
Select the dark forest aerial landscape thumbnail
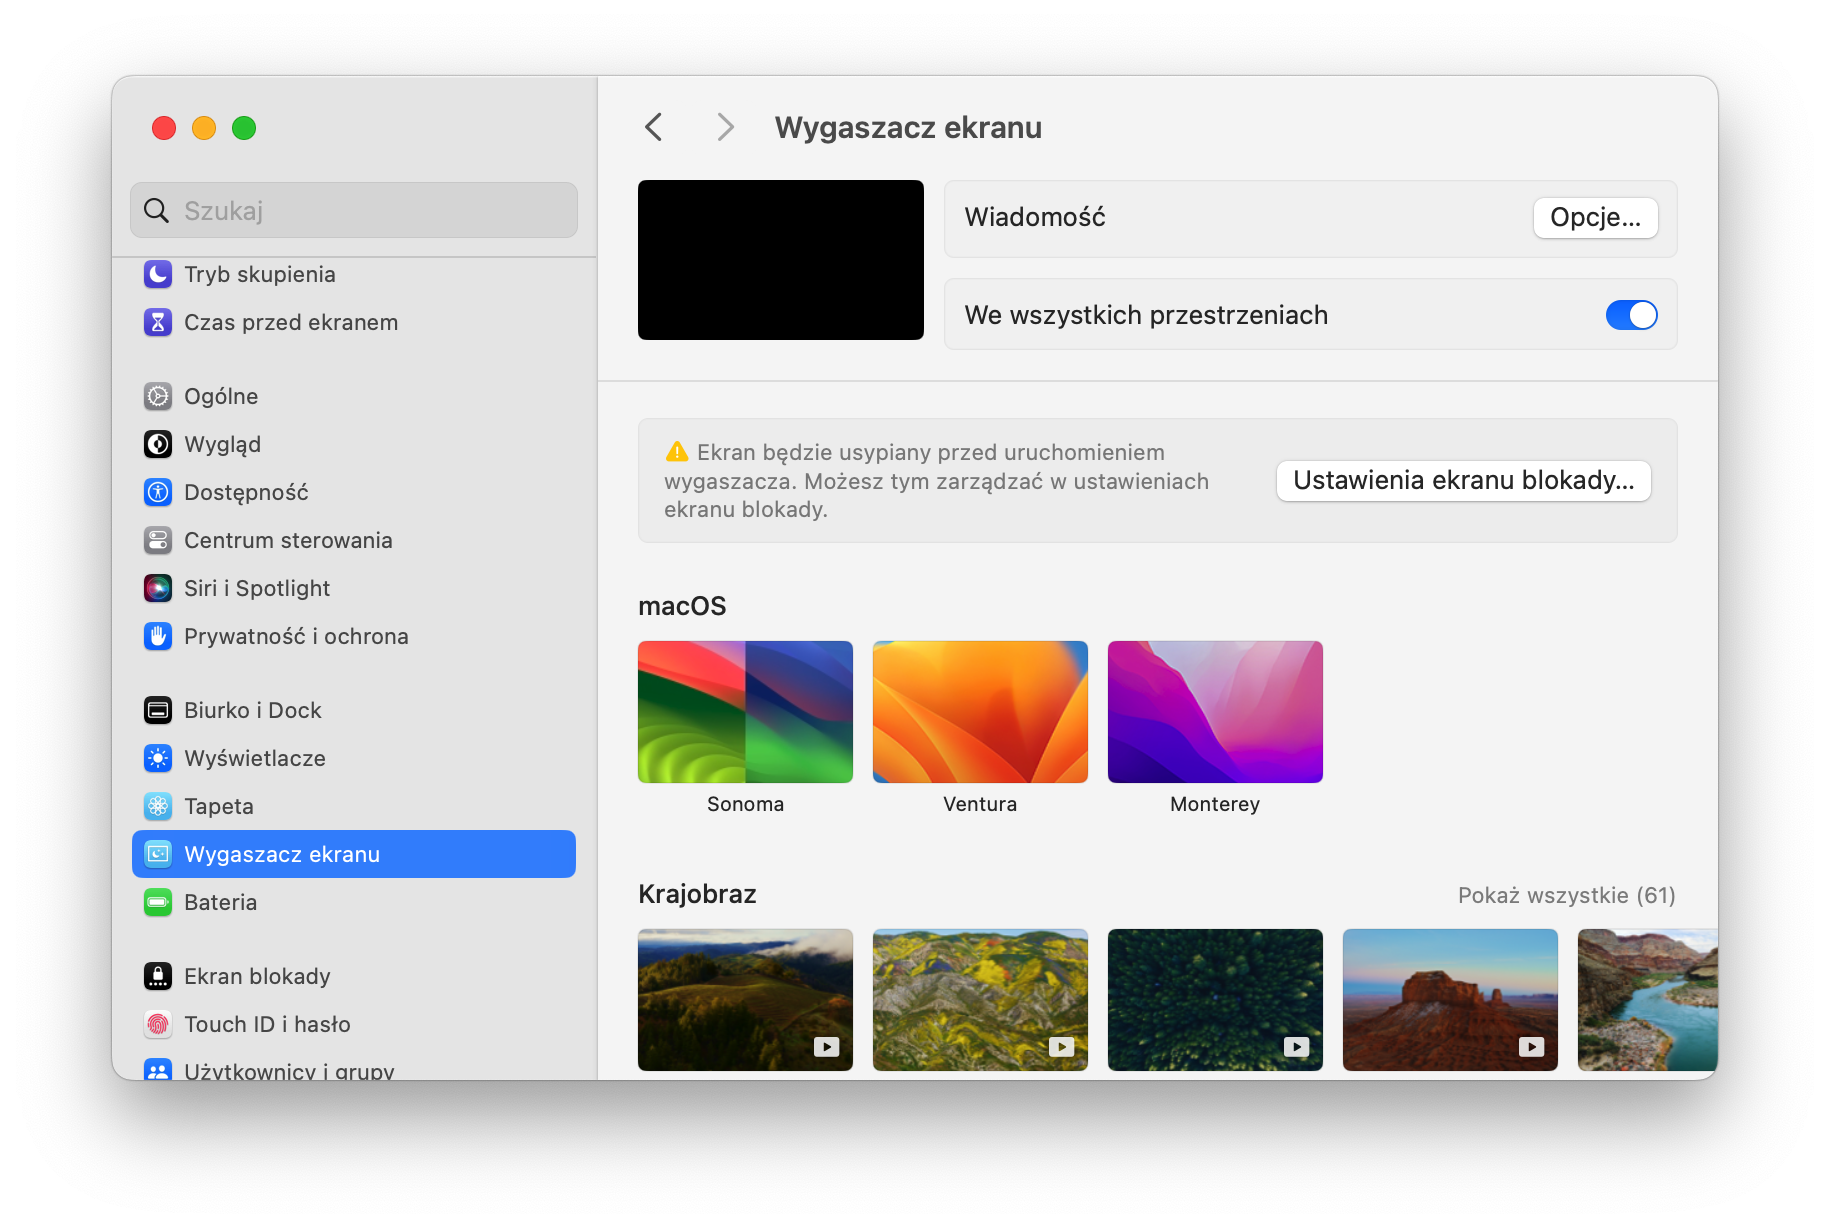1215,1000
